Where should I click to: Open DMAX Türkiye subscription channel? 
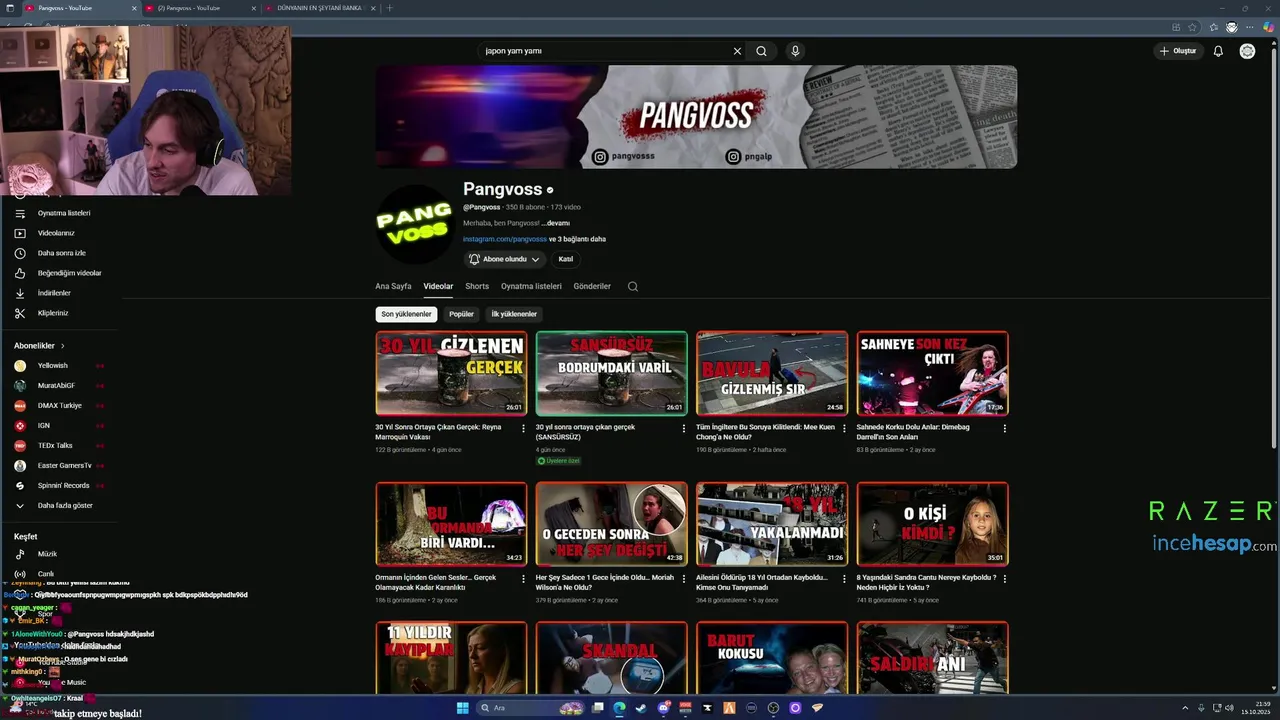60,406
